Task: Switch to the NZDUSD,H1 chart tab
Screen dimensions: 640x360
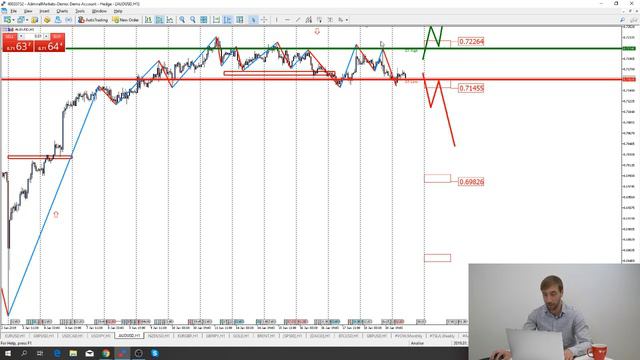Action: [158, 336]
